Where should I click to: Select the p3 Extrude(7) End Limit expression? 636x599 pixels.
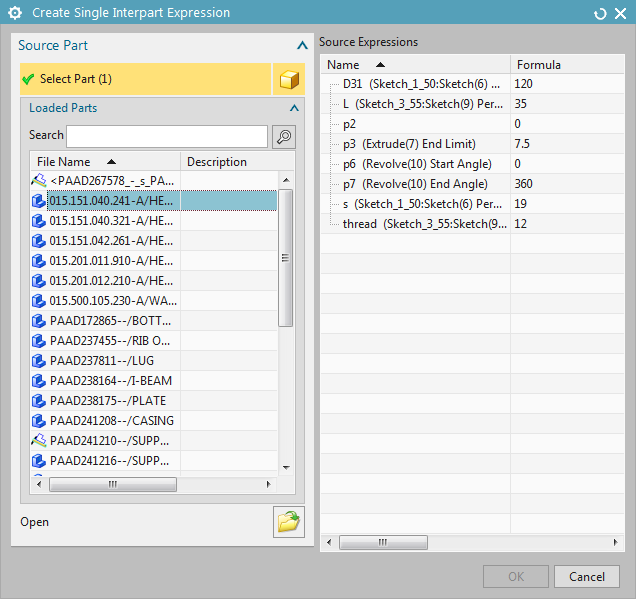click(473, 144)
